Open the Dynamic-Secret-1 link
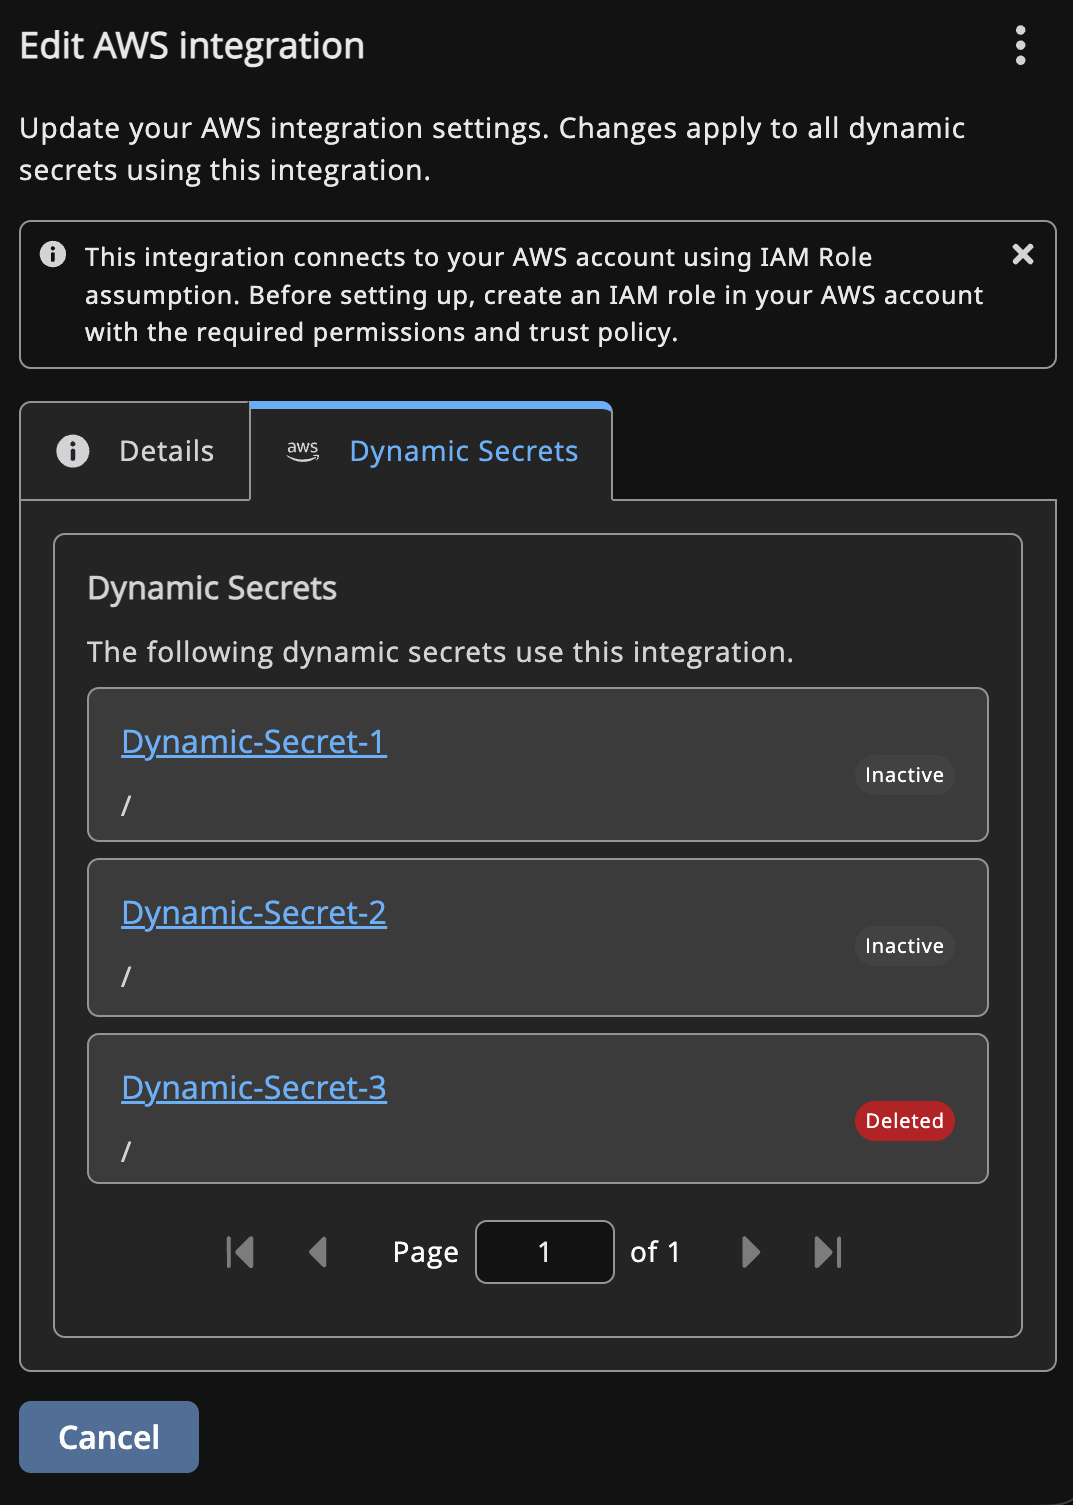 click(254, 742)
